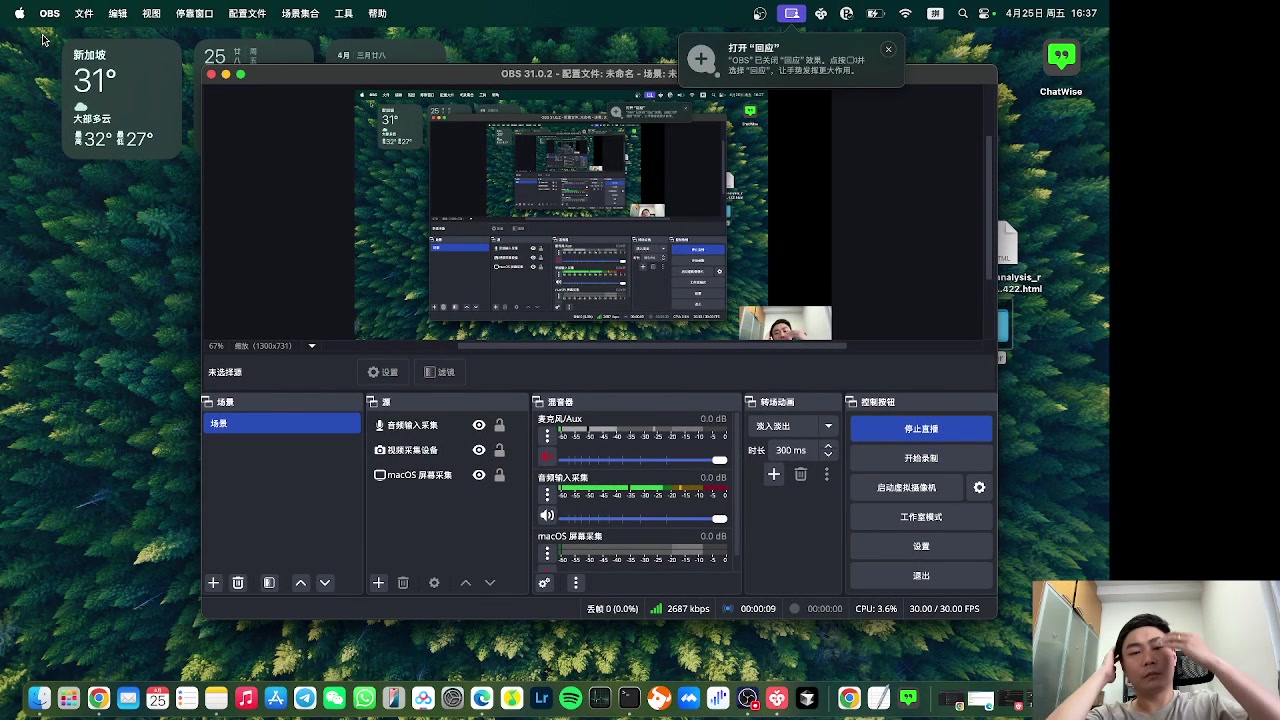The height and width of the screenshot is (720, 1280).
Task: Open Finder from the dock
Action: point(39,698)
